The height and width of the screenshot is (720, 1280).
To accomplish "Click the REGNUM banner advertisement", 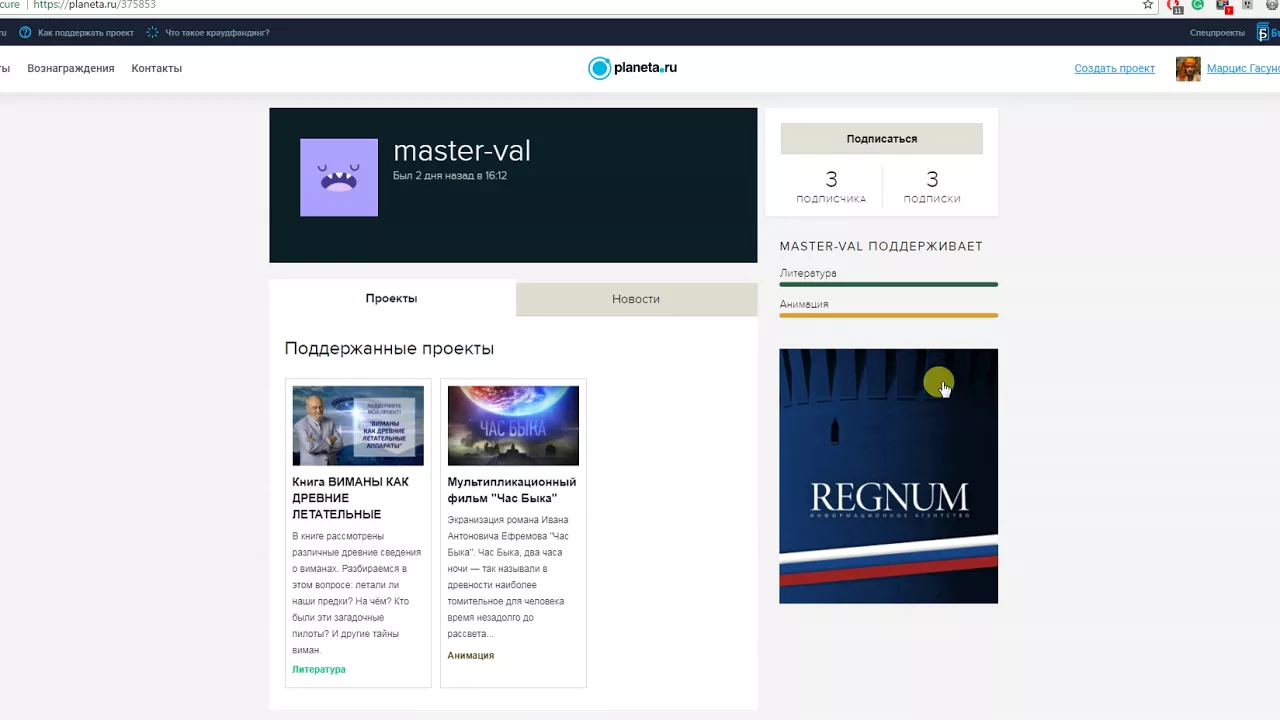I will [888, 476].
